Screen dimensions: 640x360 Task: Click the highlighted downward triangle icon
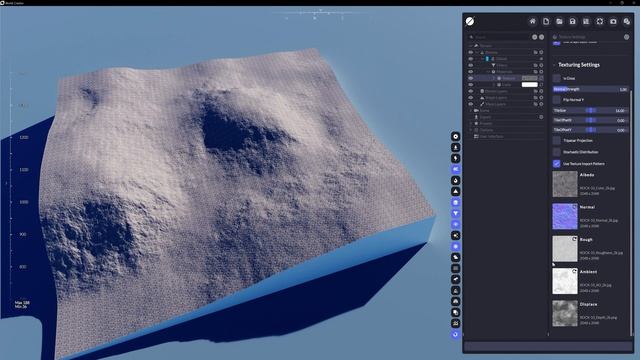456,213
